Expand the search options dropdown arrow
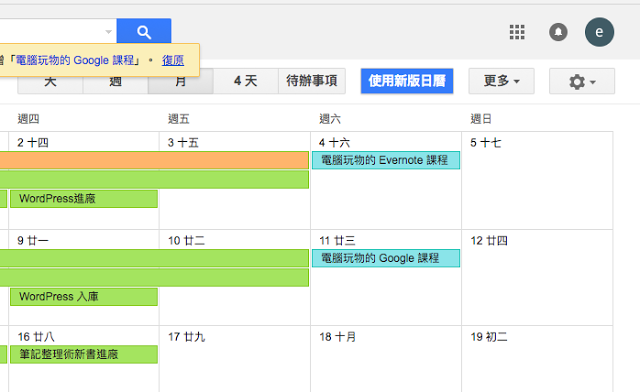The width and height of the screenshot is (640, 392). pos(109,31)
